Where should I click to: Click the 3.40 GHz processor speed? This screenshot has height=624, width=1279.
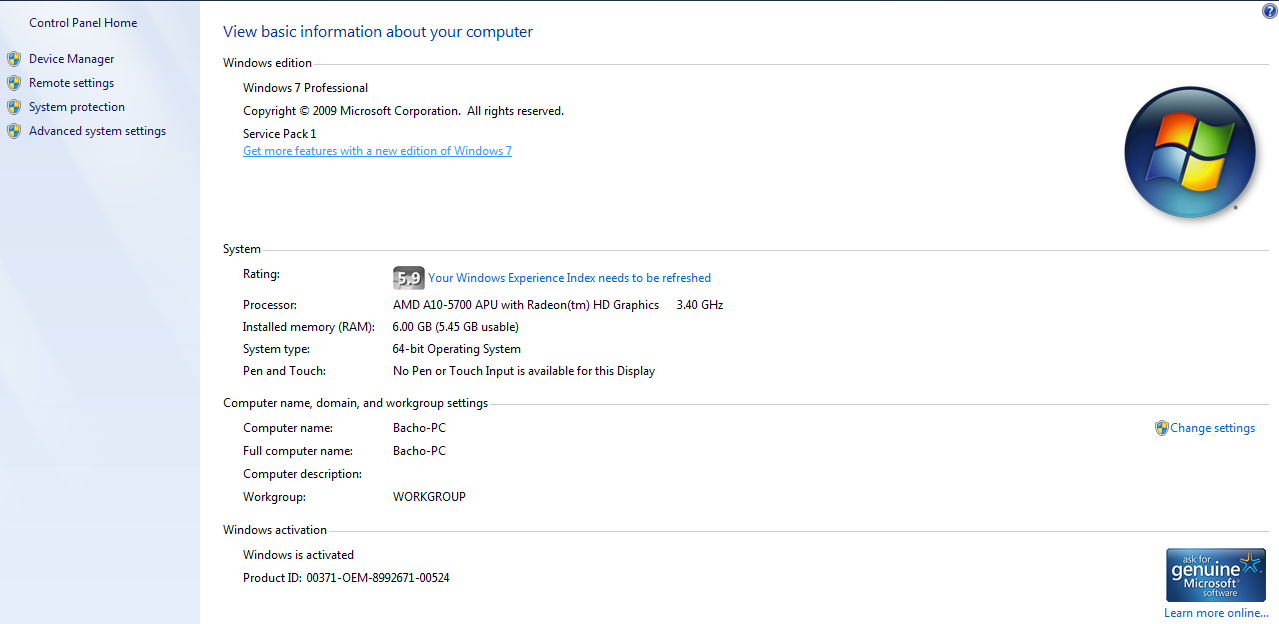(700, 305)
